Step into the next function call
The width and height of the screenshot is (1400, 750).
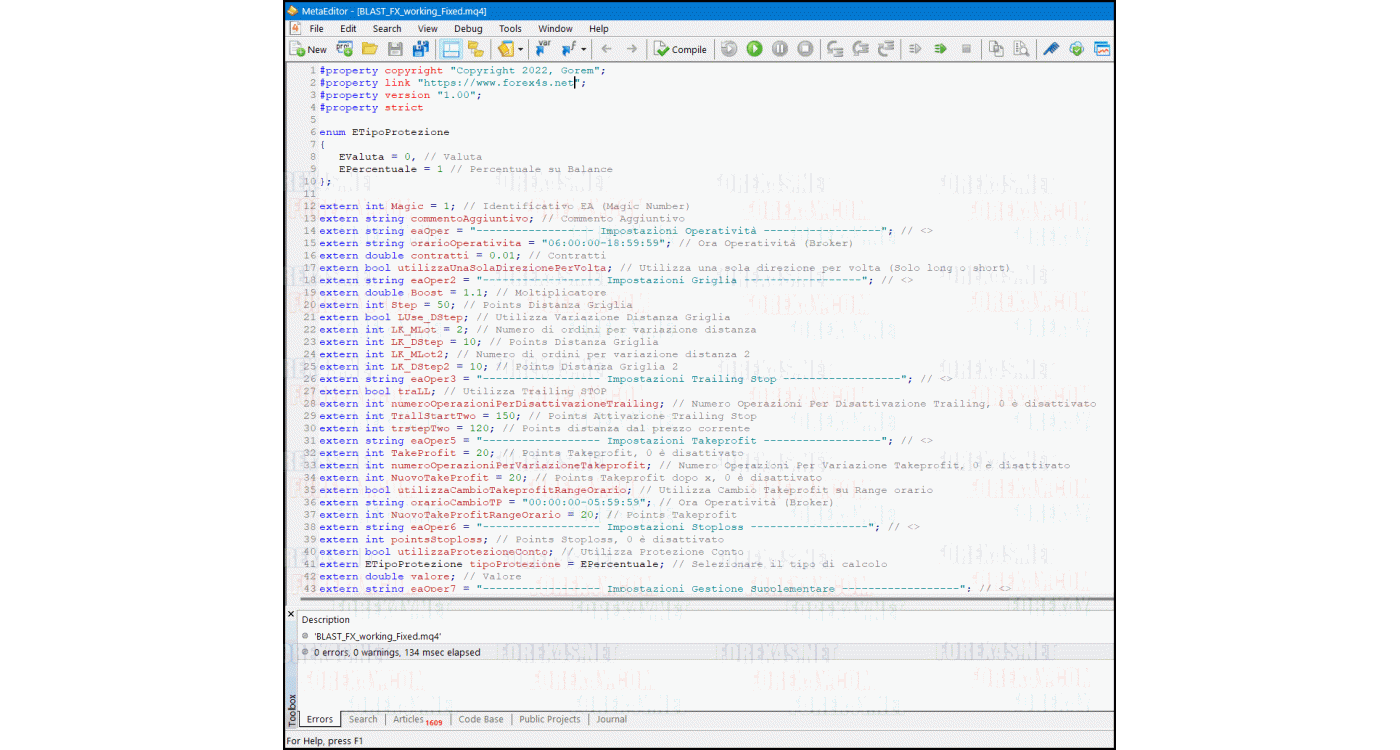[837, 48]
